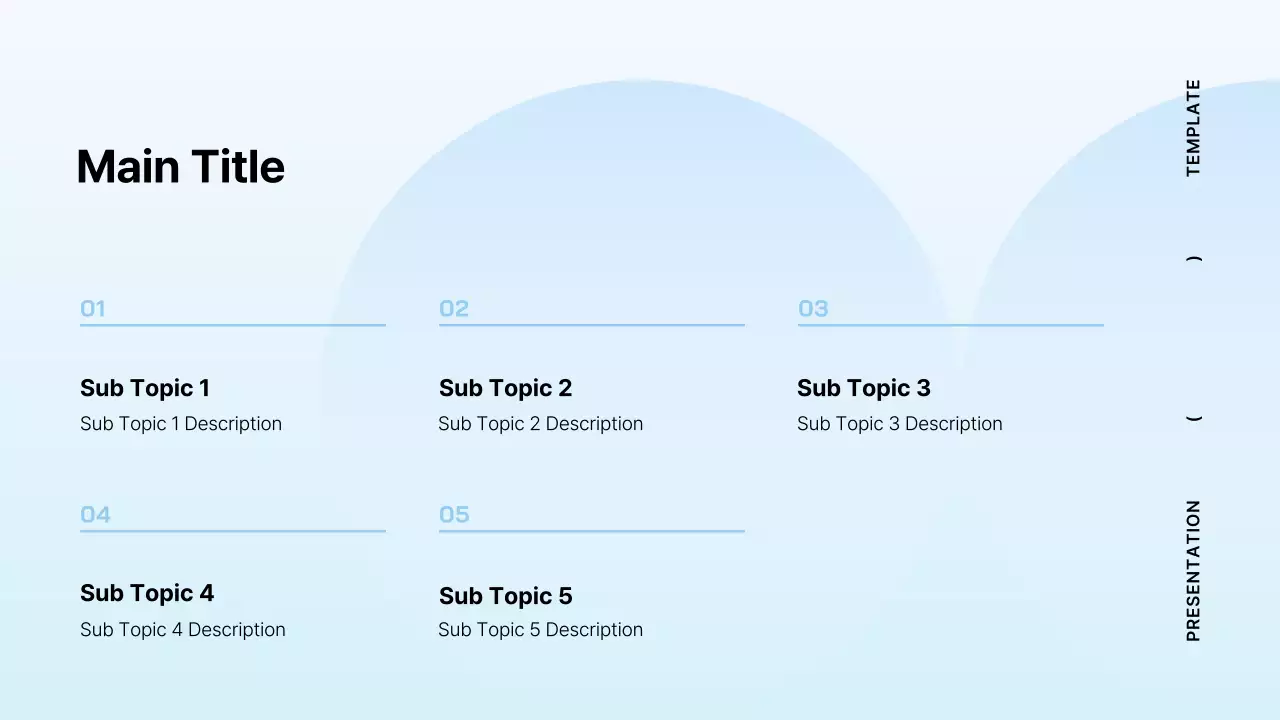Select the number 01 label
The height and width of the screenshot is (720, 1280).
pyautogui.click(x=93, y=309)
